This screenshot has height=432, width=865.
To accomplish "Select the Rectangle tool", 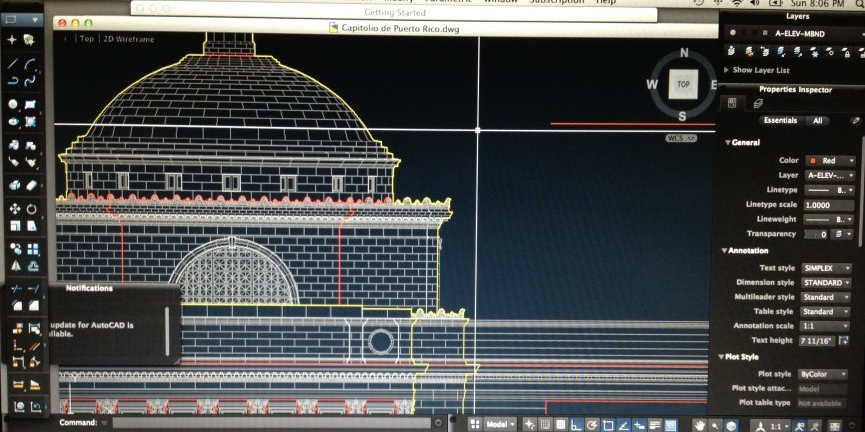I will [31, 104].
